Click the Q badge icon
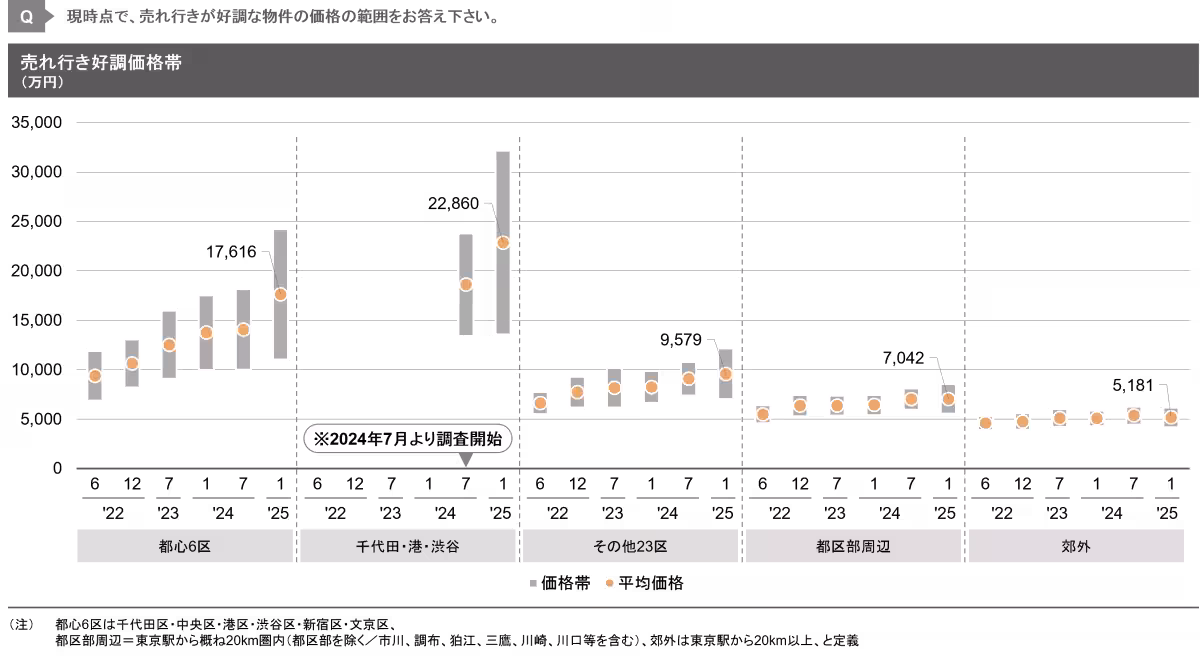The height and width of the screenshot is (656, 1200). pos(27,17)
